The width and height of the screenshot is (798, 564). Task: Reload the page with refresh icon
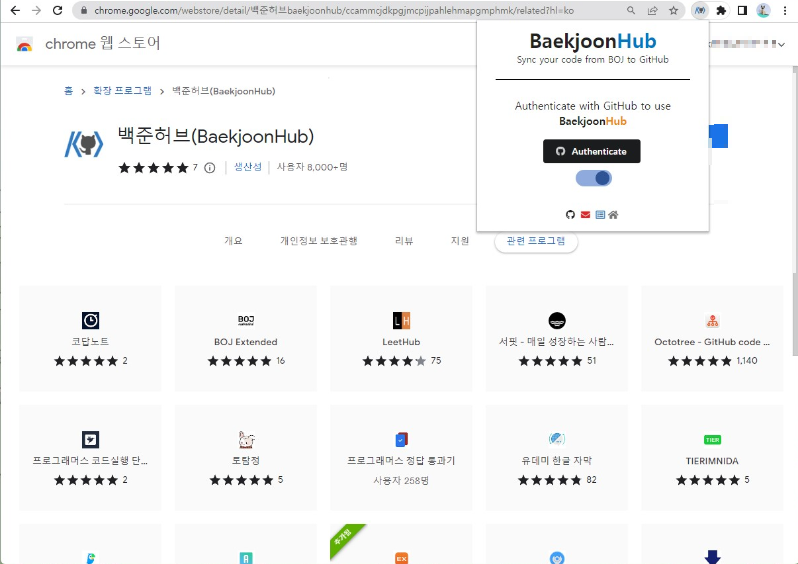(58, 10)
